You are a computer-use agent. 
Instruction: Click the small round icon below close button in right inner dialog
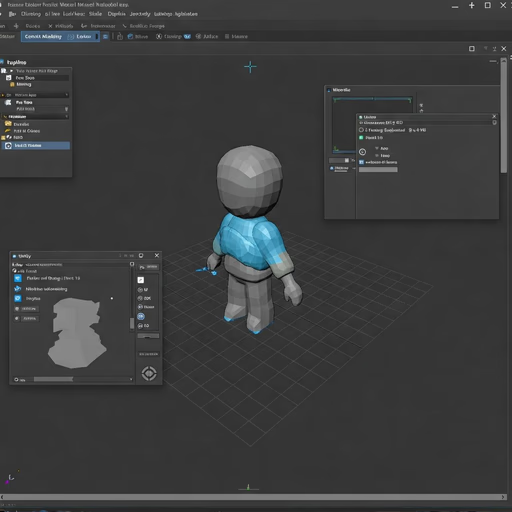(494, 123)
